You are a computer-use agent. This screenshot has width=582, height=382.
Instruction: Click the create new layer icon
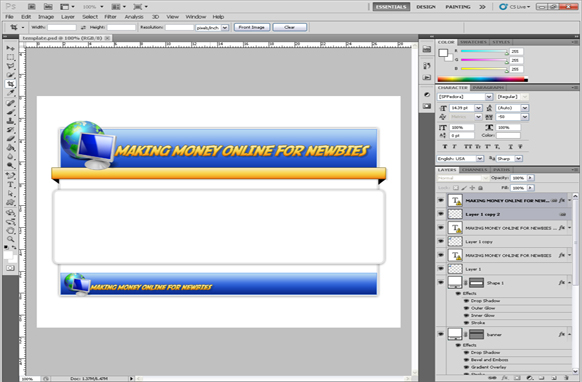(553, 378)
